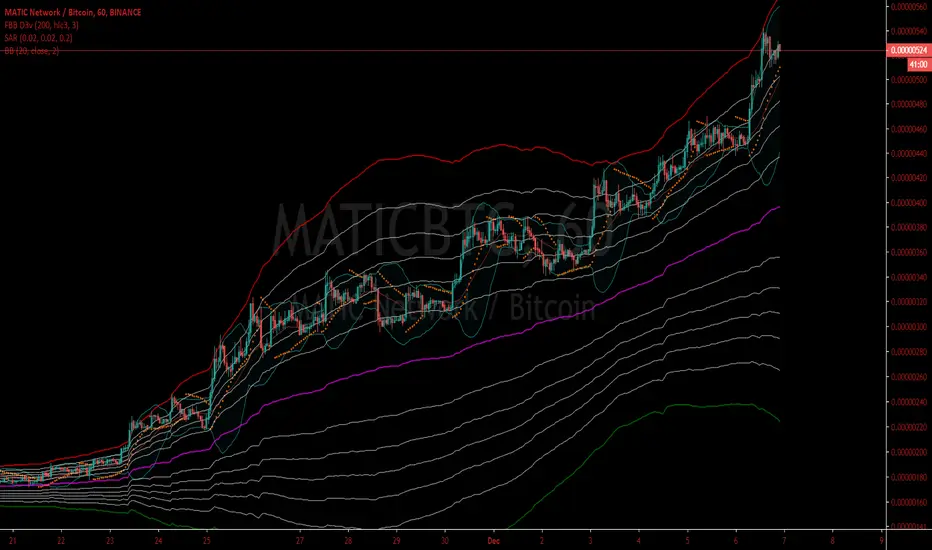
Task: Click the 0.00000480 price axis label
Action: tap(909, 104)
